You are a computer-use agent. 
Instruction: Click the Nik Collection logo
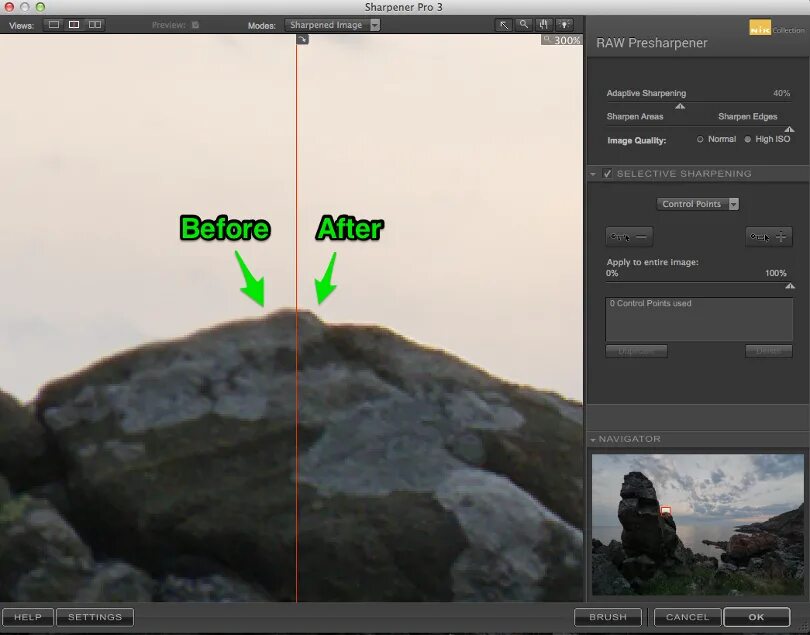click(x=776, y=28)
